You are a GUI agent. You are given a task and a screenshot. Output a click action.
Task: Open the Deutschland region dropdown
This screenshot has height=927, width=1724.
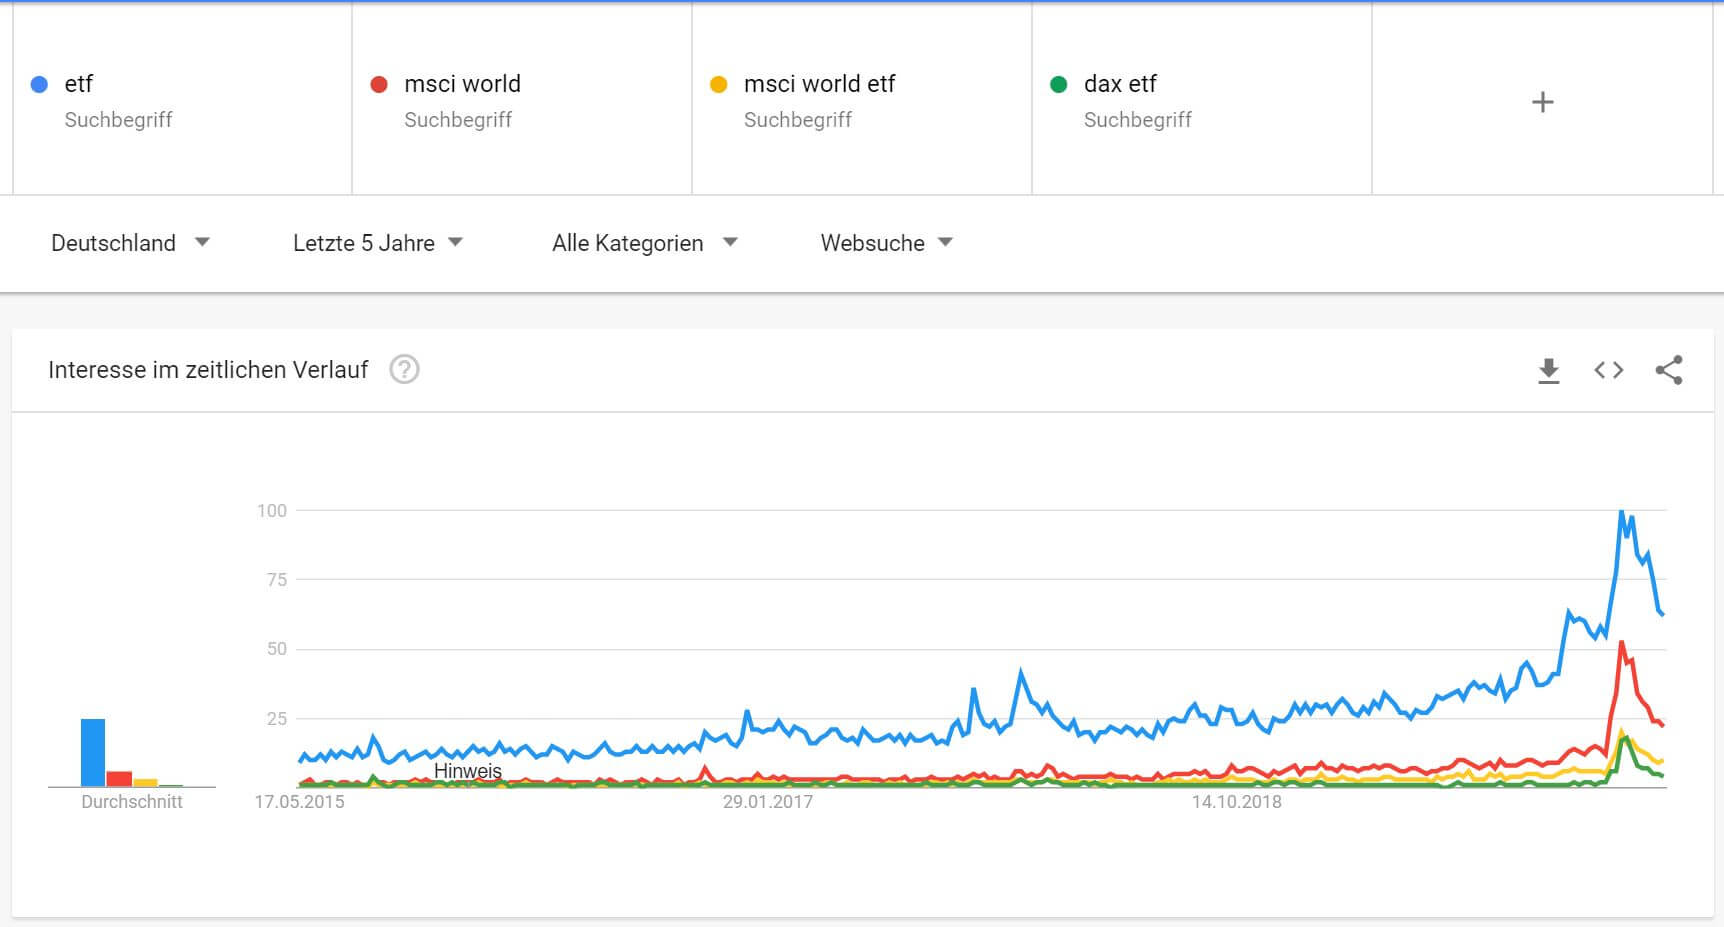[x=130, y=243]
